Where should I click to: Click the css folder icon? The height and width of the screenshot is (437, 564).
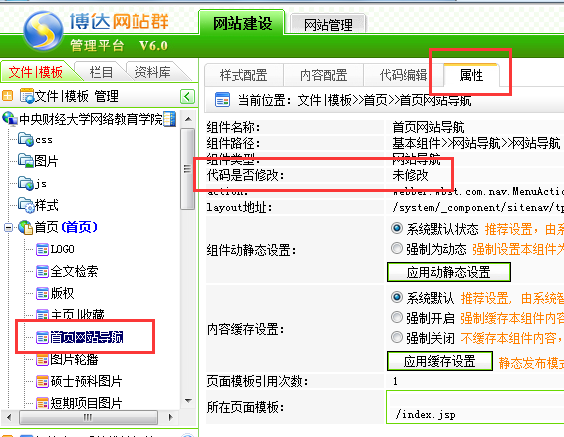point(26,140)
